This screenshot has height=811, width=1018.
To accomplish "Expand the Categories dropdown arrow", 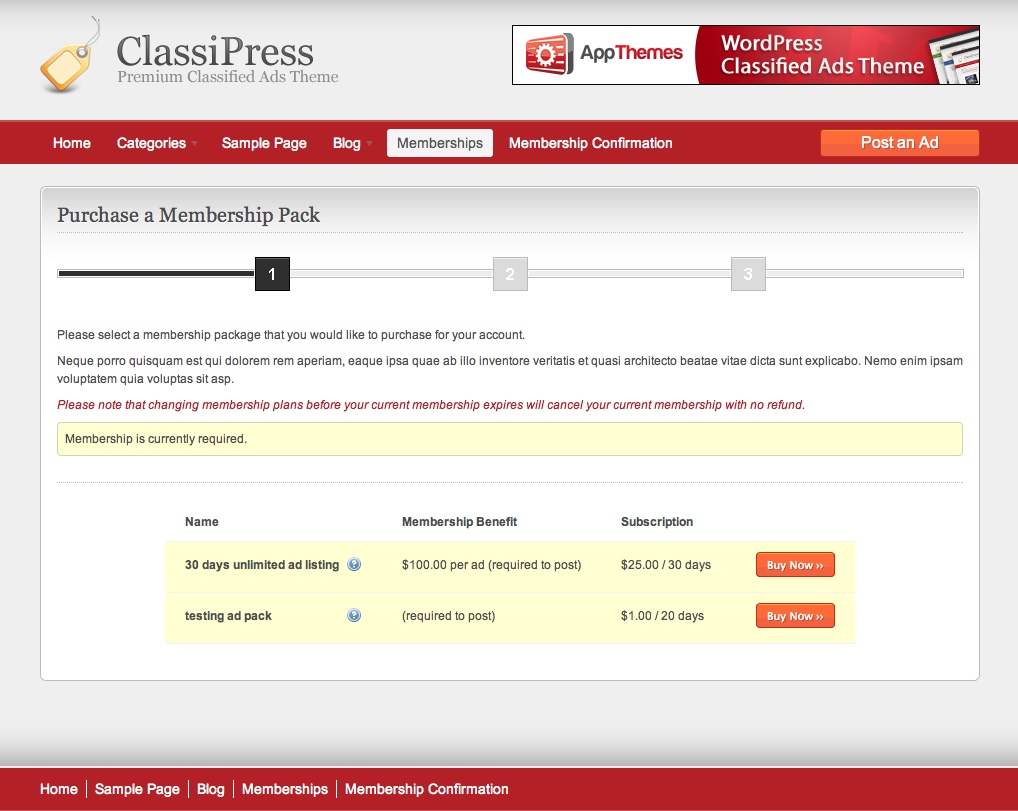I will click(194, 143).
